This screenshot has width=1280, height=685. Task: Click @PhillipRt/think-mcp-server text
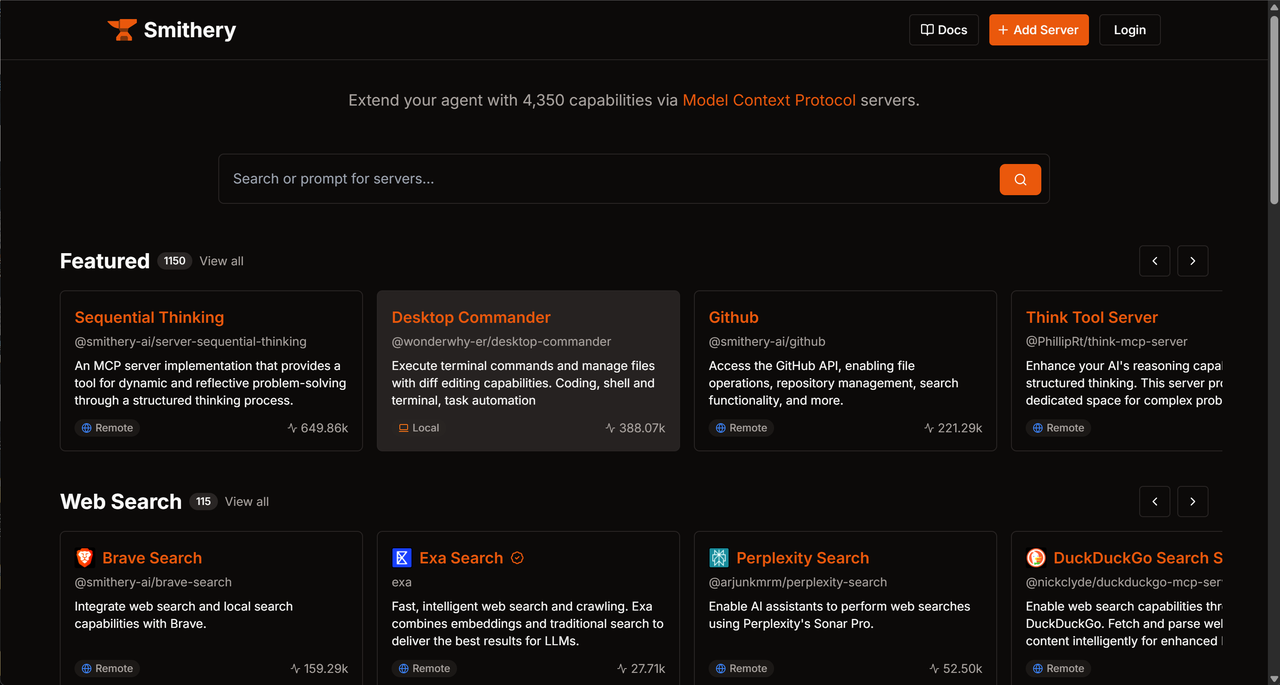1107,342
